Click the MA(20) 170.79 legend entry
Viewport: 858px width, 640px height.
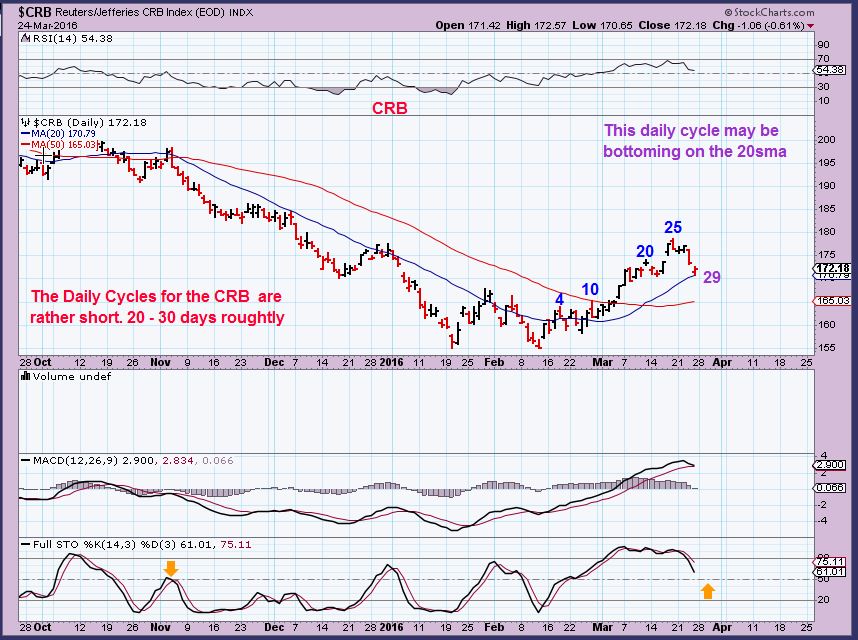59,133
